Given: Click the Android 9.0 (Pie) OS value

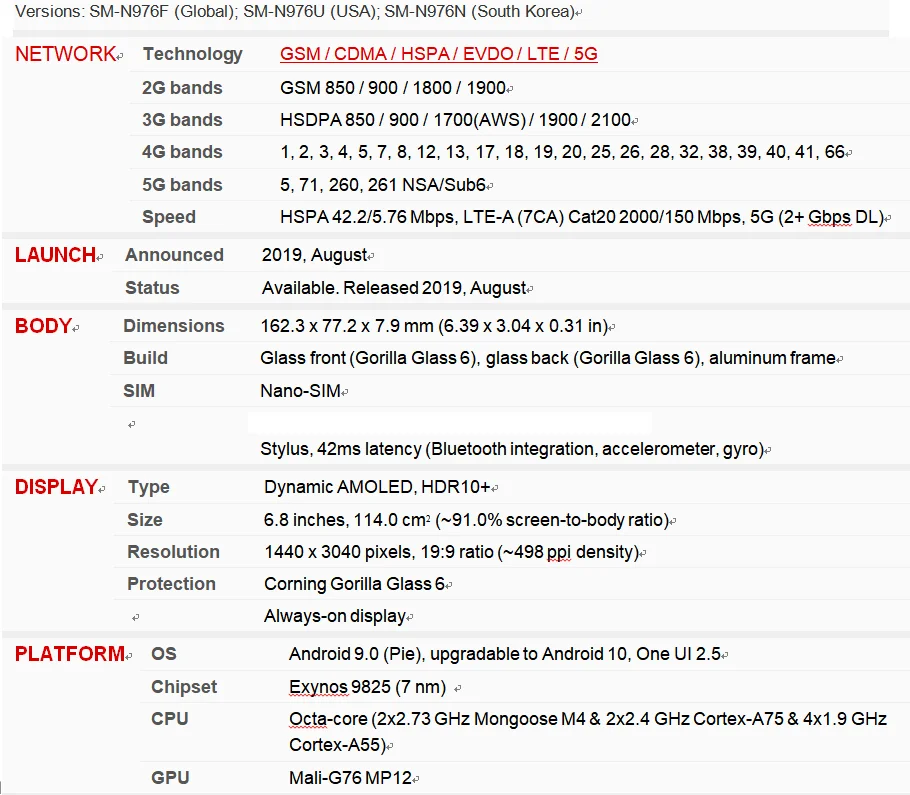Looking at the screenshot, I should tap(505, 653).
